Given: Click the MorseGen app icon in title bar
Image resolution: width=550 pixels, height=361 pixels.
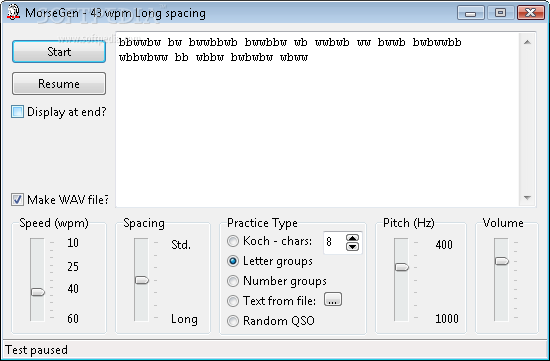Looking at the screenshot, I should [13, 13].
